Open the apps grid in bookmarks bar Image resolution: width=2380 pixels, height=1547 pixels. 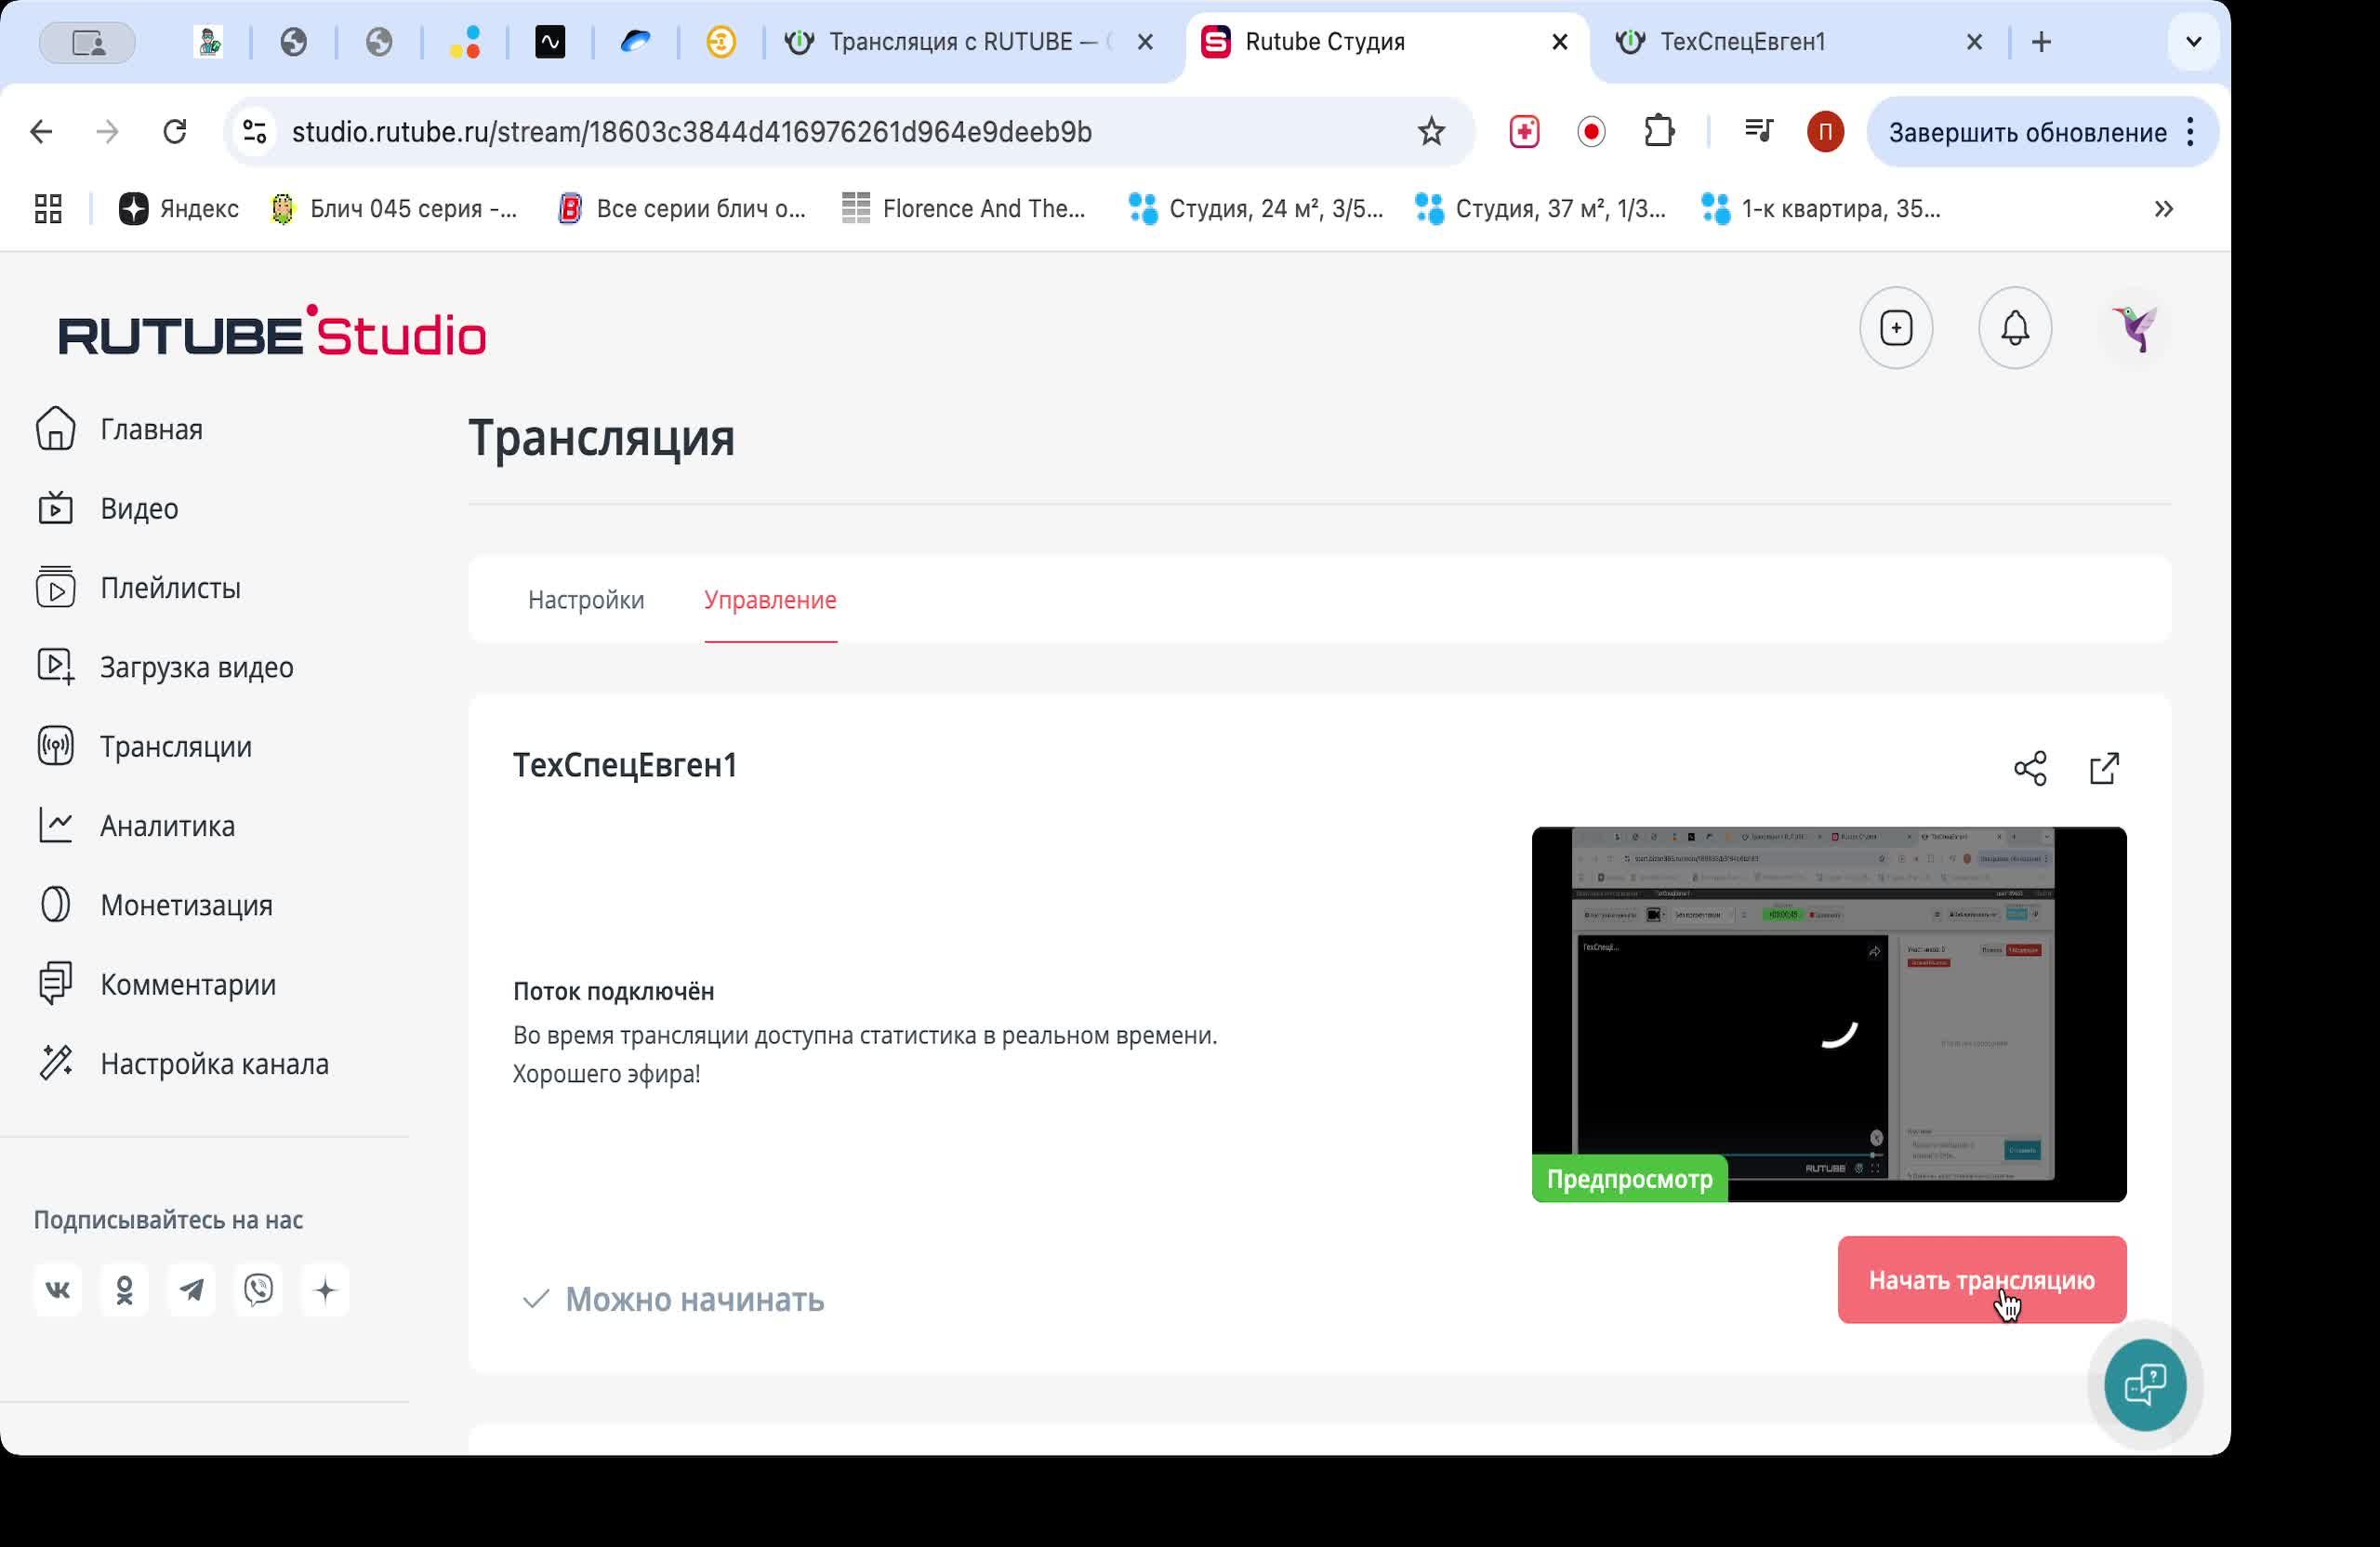[48, 209]
